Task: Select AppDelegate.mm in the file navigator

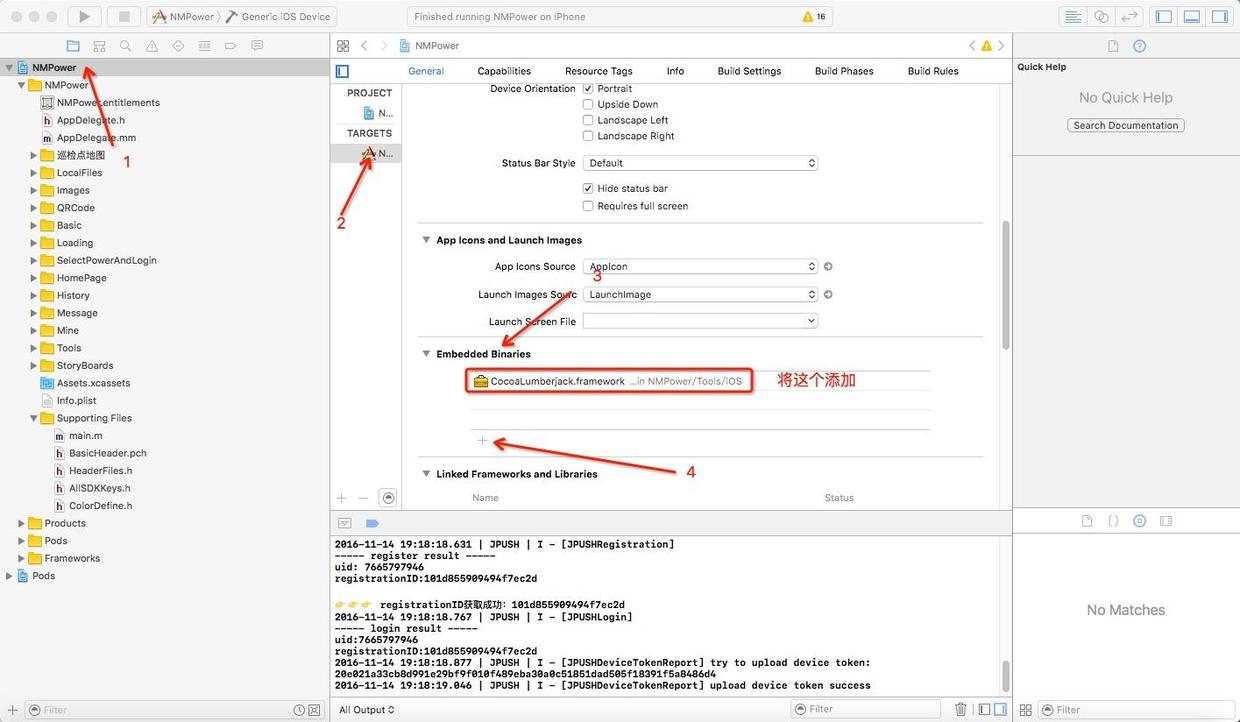Action: tap(96, 138)
